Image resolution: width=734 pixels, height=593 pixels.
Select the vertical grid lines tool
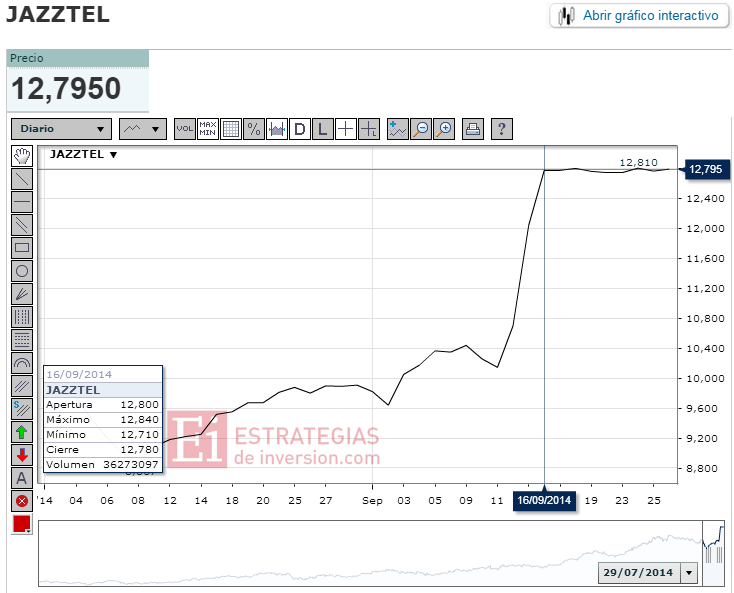(x=22, y=317)
